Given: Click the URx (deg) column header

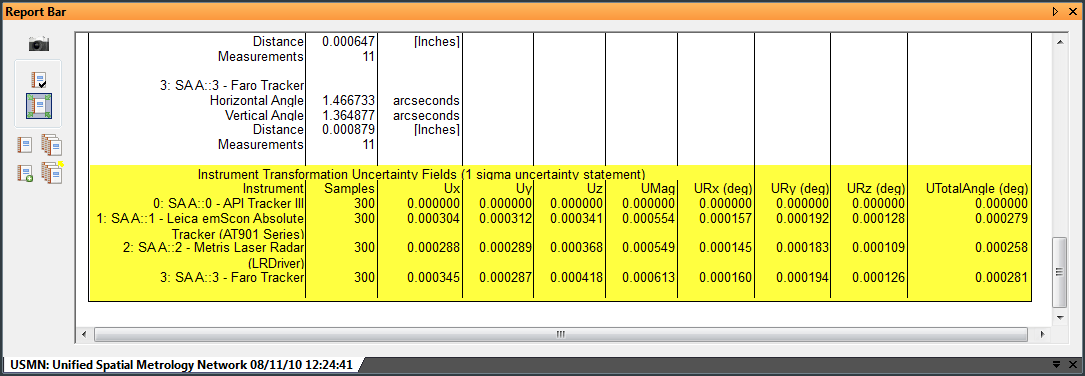Looking at the screenshot, I should [723, 188].
